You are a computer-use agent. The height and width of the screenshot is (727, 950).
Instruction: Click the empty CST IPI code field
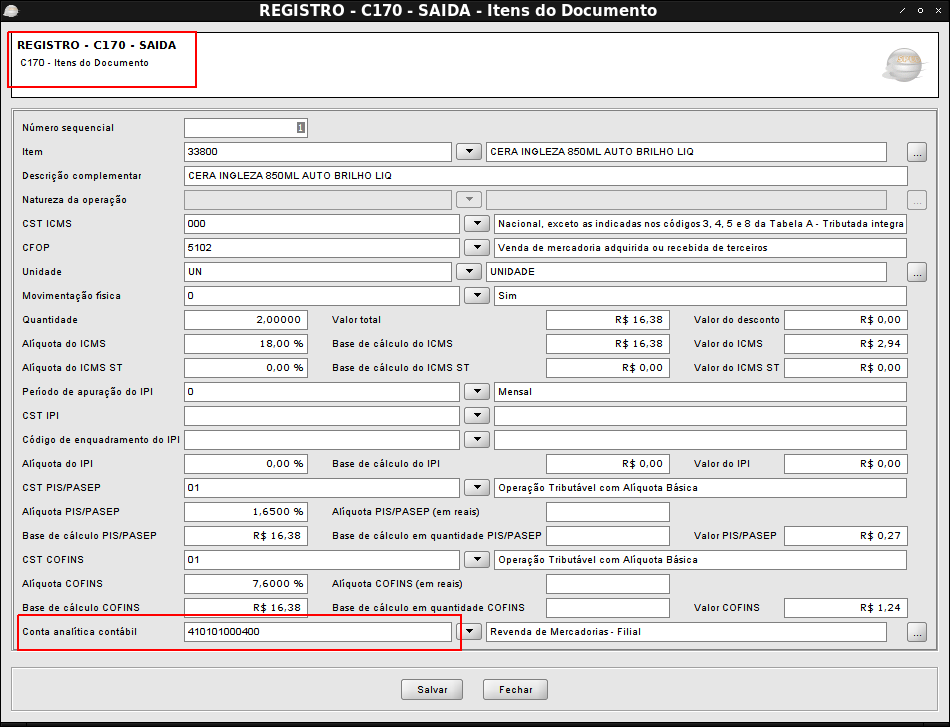[322, 416]
